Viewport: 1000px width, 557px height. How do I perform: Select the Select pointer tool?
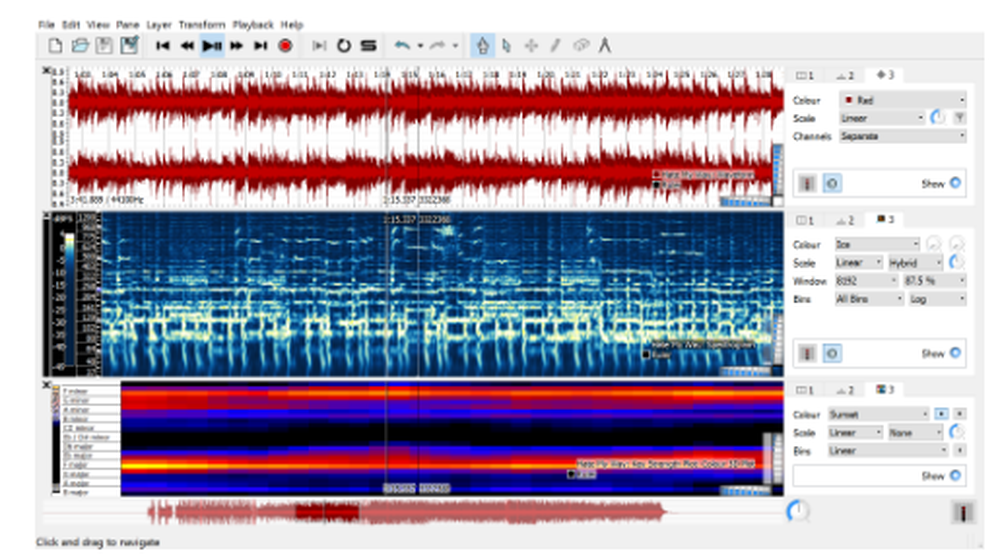tap(507, 45)
